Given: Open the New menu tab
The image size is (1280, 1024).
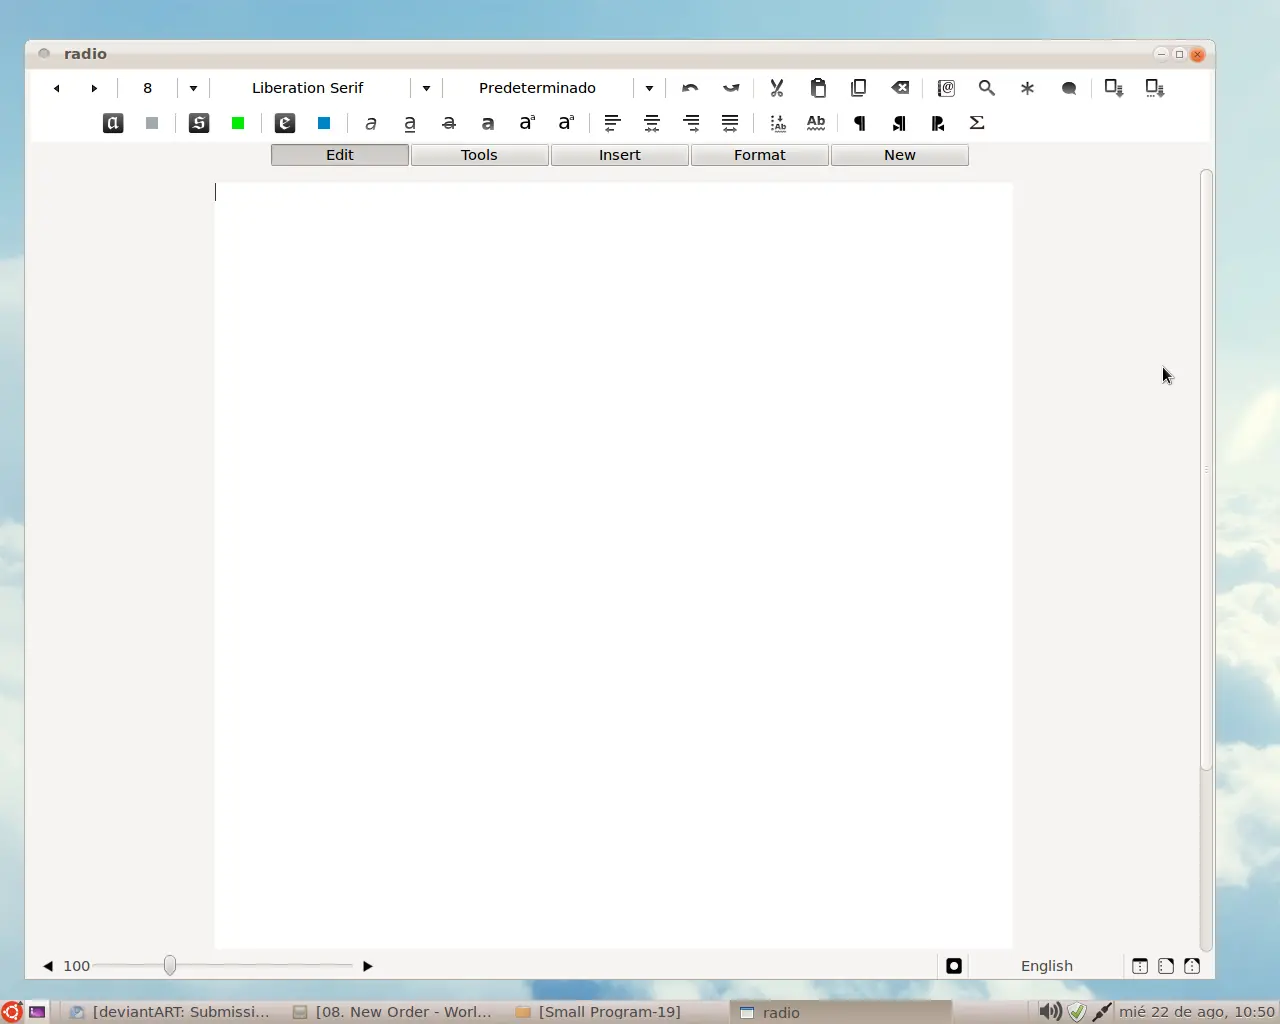Looking at the screenshot, I should pyautogui.click(x=900, y=155).
